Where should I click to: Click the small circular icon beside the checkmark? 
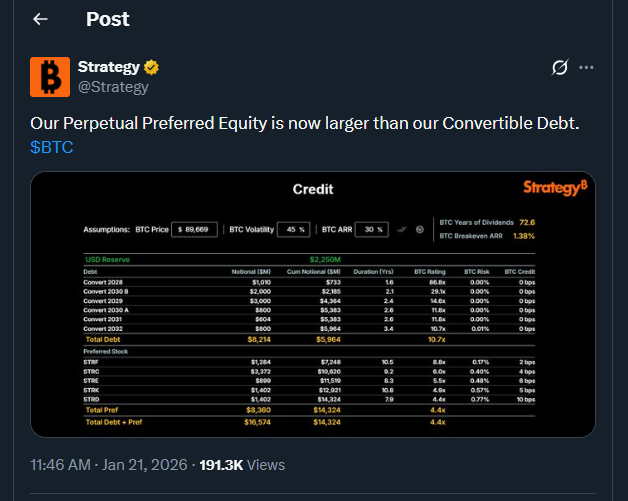tap(419, 229)
